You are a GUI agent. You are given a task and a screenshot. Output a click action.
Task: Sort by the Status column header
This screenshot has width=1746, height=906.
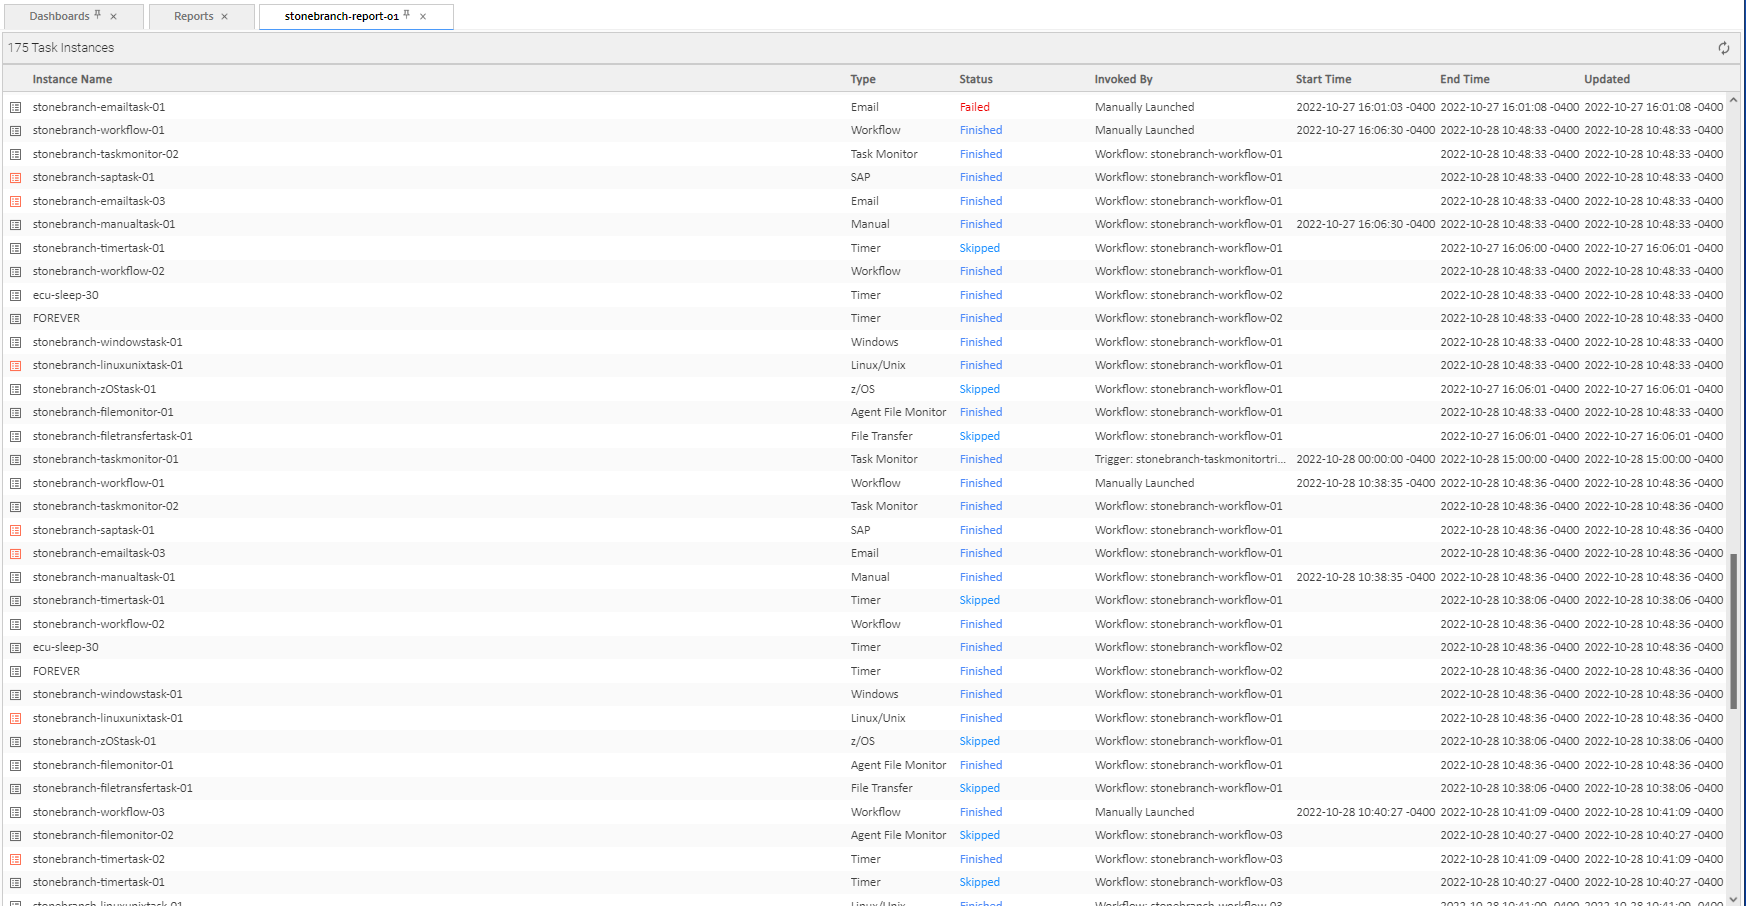975,79
